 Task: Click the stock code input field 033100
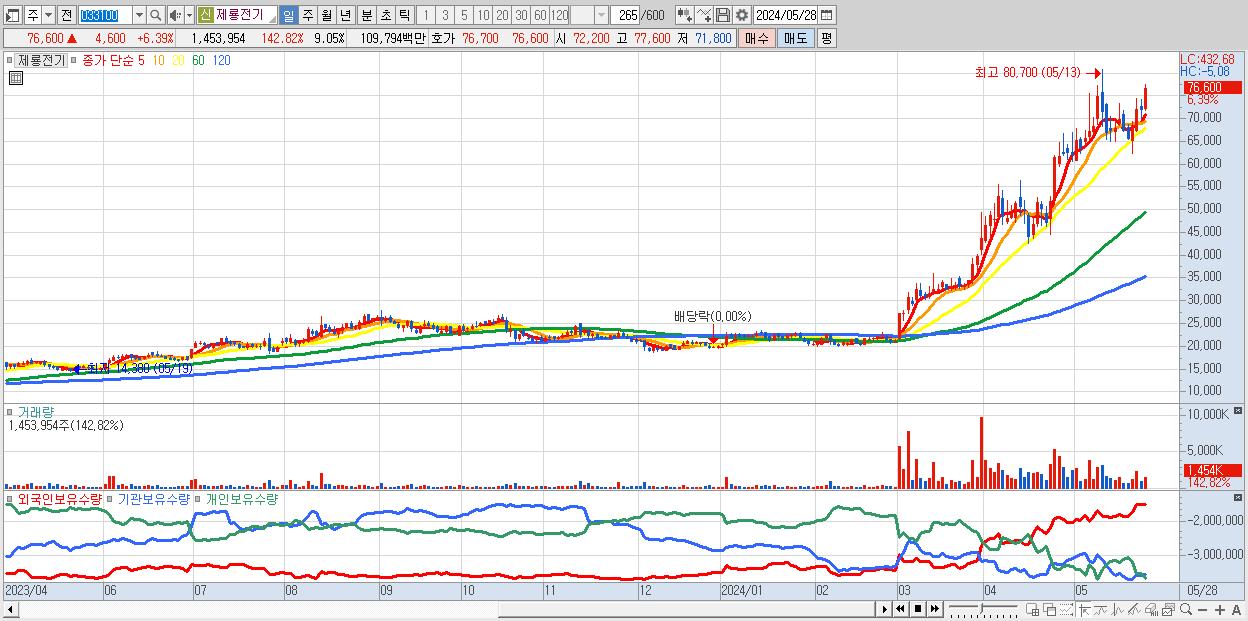tap(106, 15)
